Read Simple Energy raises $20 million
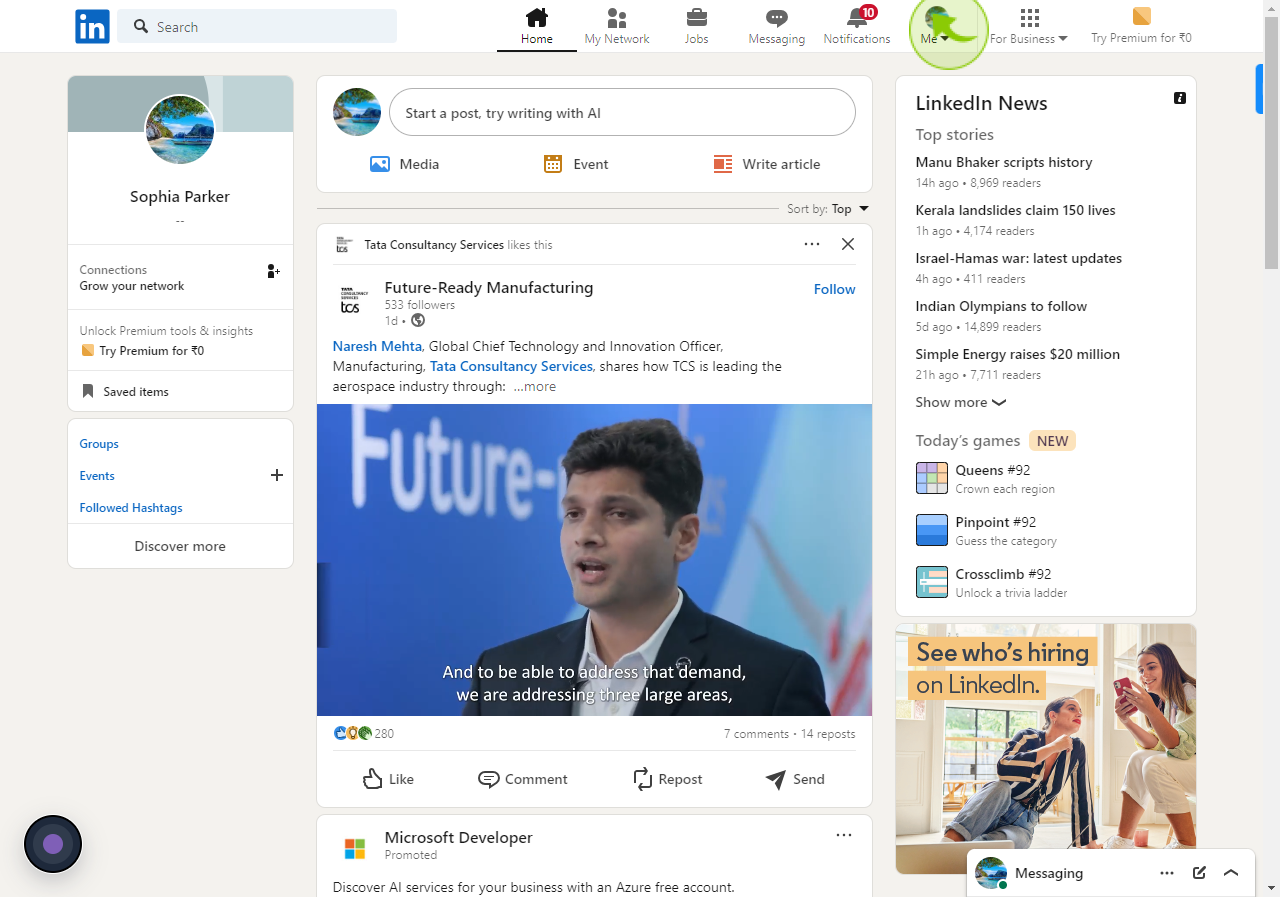Screen dimensions: 1280x897 click(x=1017, y=354)
